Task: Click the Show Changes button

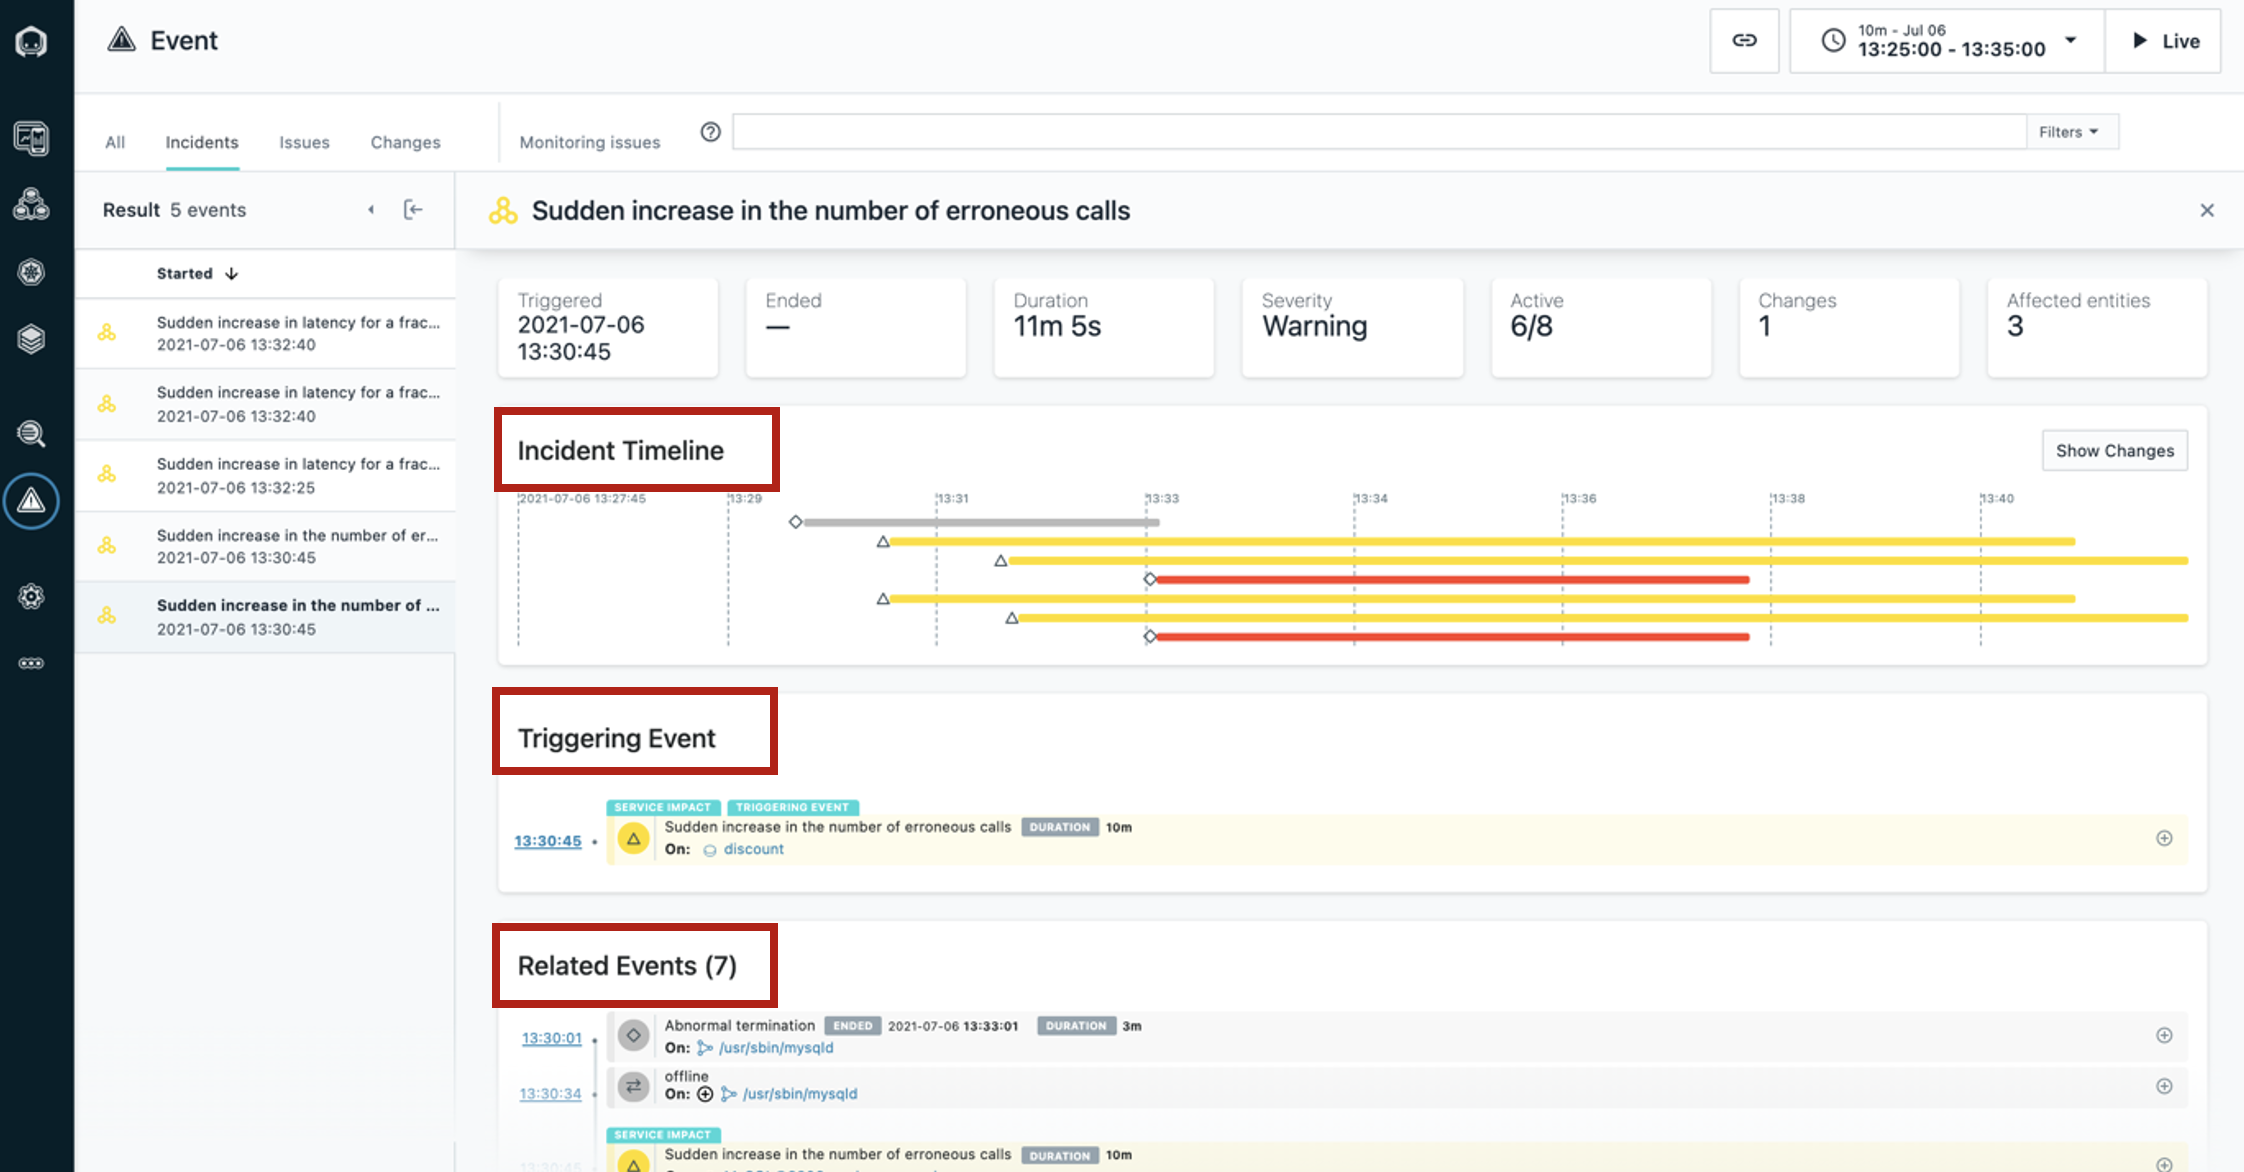Action: pyautogui.click(x=2114, y=451)
